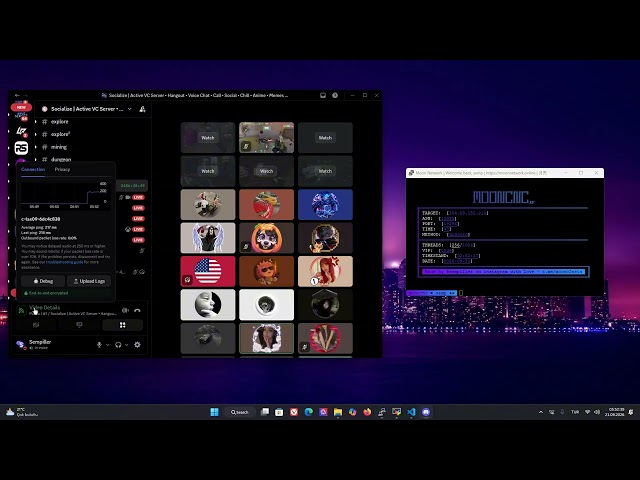Expand the Socialize server name dropdown
Screen dimensions: 640x480
pos(129,109)
